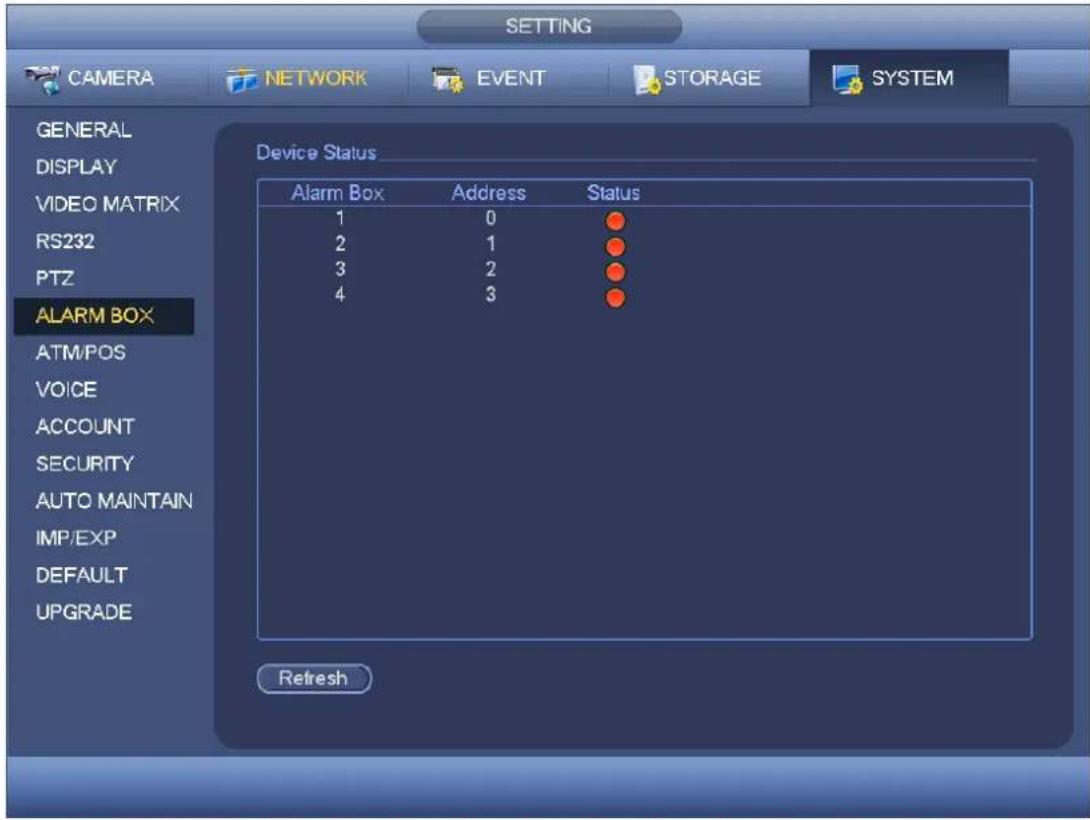This screenshot has height=820, width=1090.
Task: Click address 3 in Alarm Box 4 row
Action: click(491, 295)
